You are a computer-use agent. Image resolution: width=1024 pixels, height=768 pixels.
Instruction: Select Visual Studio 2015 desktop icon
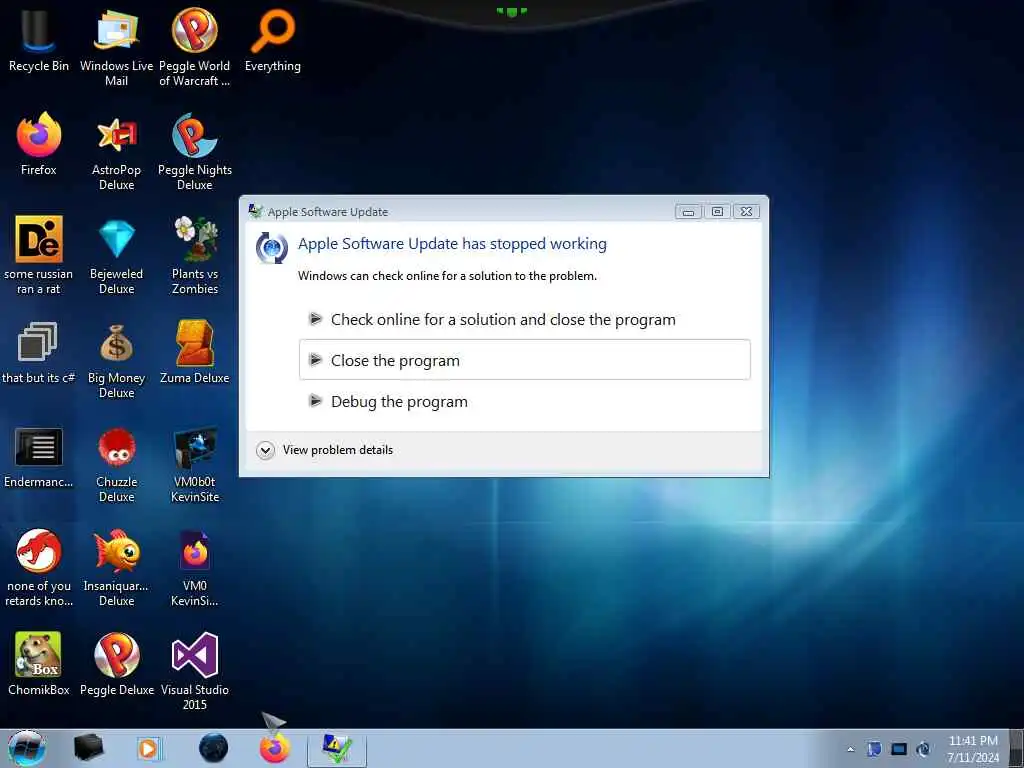(195, 671)
